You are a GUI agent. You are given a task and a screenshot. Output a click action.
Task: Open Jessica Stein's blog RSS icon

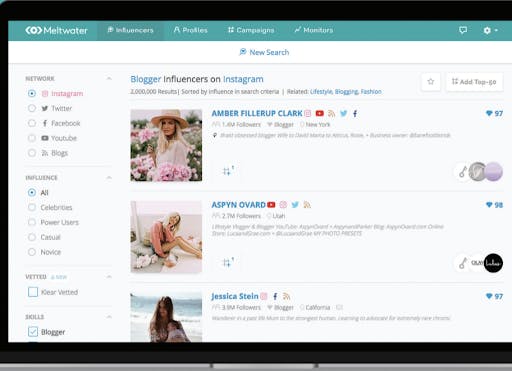tap(286, 296)
